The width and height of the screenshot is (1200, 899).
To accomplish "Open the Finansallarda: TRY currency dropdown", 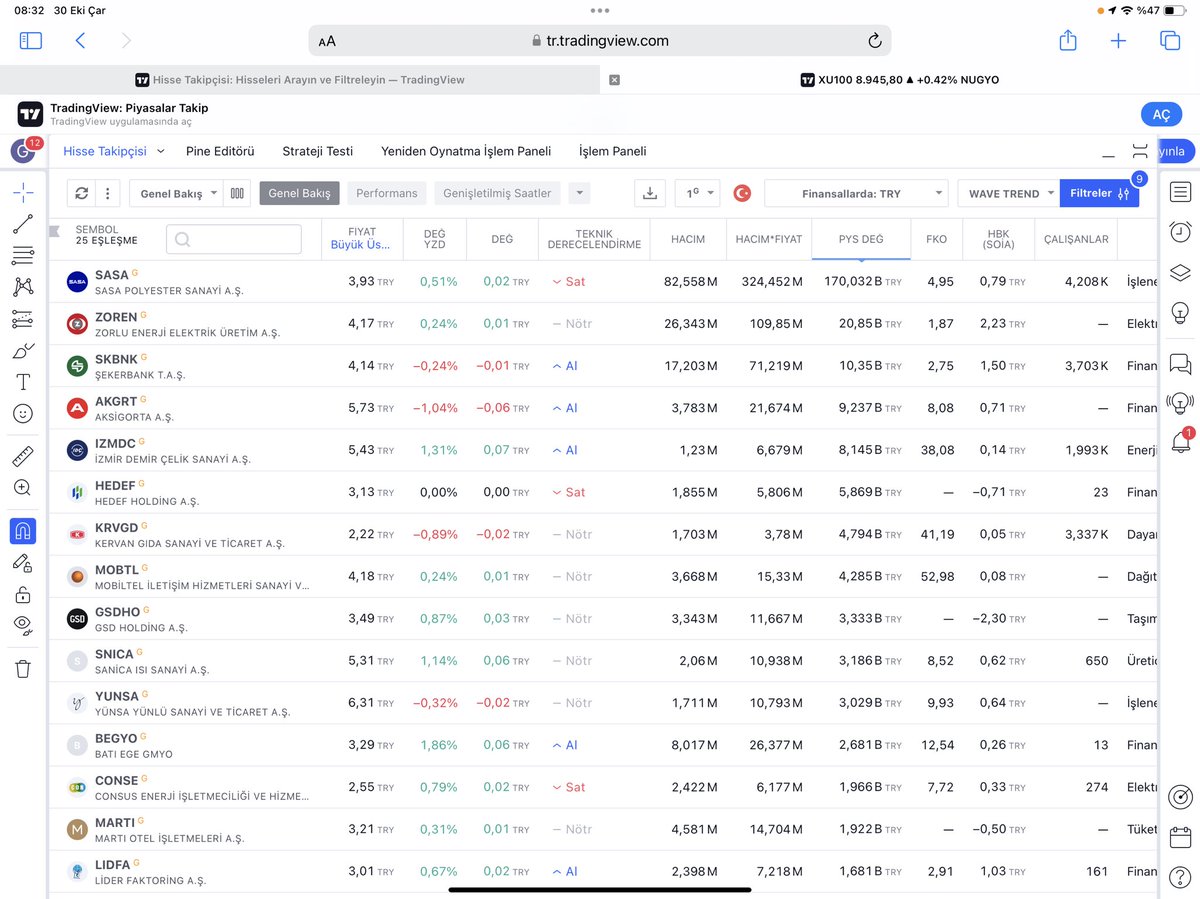I will click(x=856, y=193).
